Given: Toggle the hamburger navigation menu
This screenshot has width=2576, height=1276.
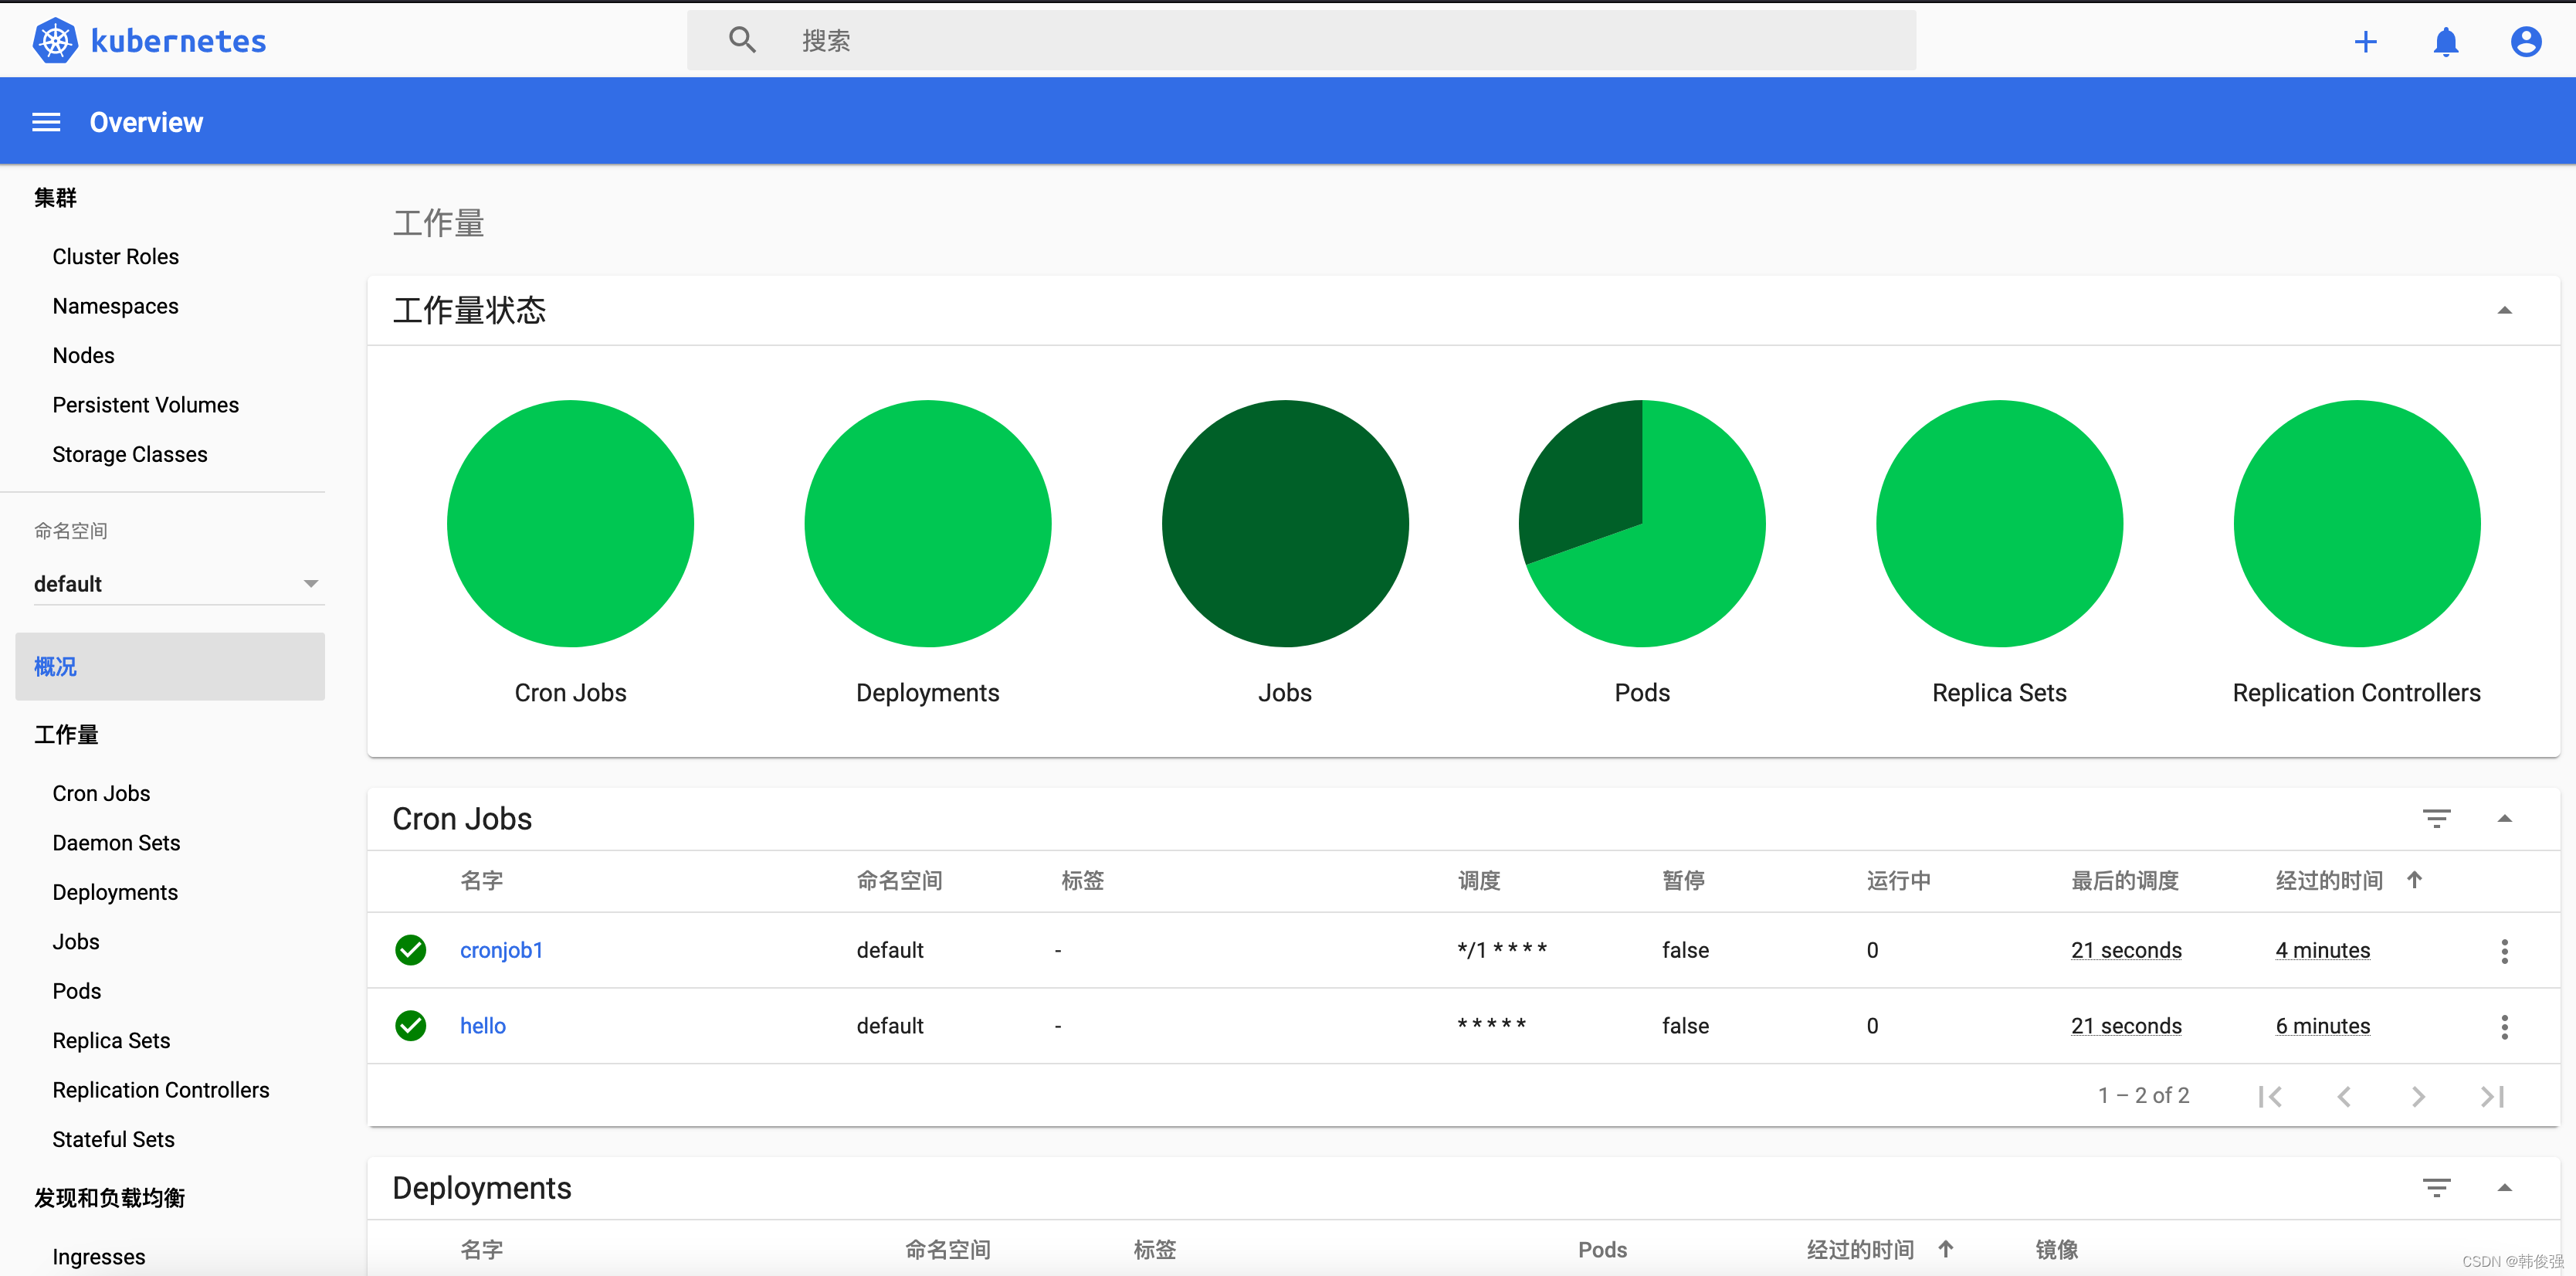Looking at the screenshot, I should (46, 122).
